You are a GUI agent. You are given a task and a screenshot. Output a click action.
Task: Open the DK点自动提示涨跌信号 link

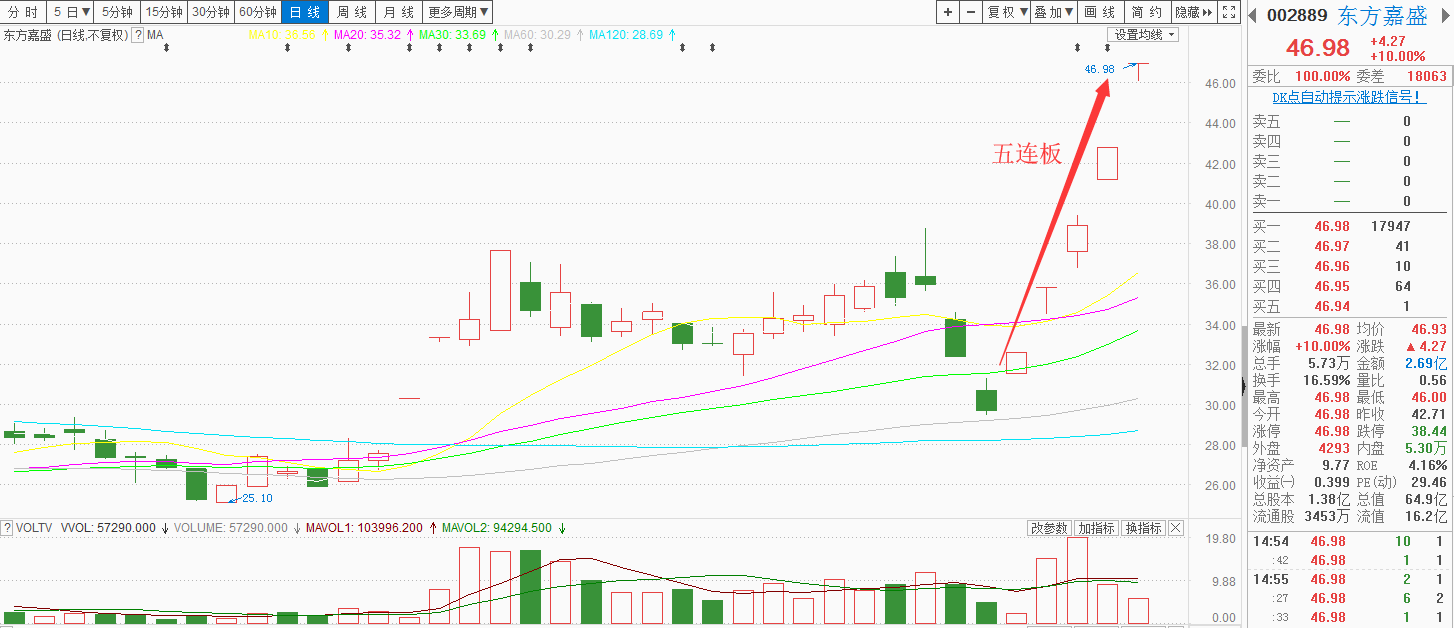(x=1347, y=97)
